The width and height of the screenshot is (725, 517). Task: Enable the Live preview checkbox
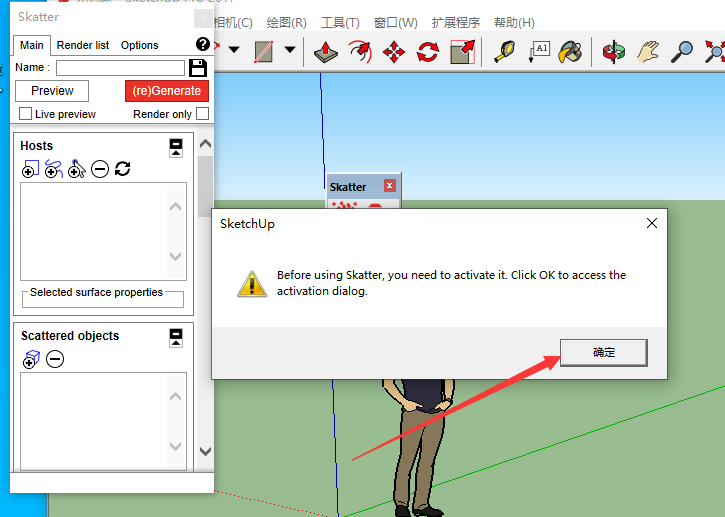(x=25, y=114)
